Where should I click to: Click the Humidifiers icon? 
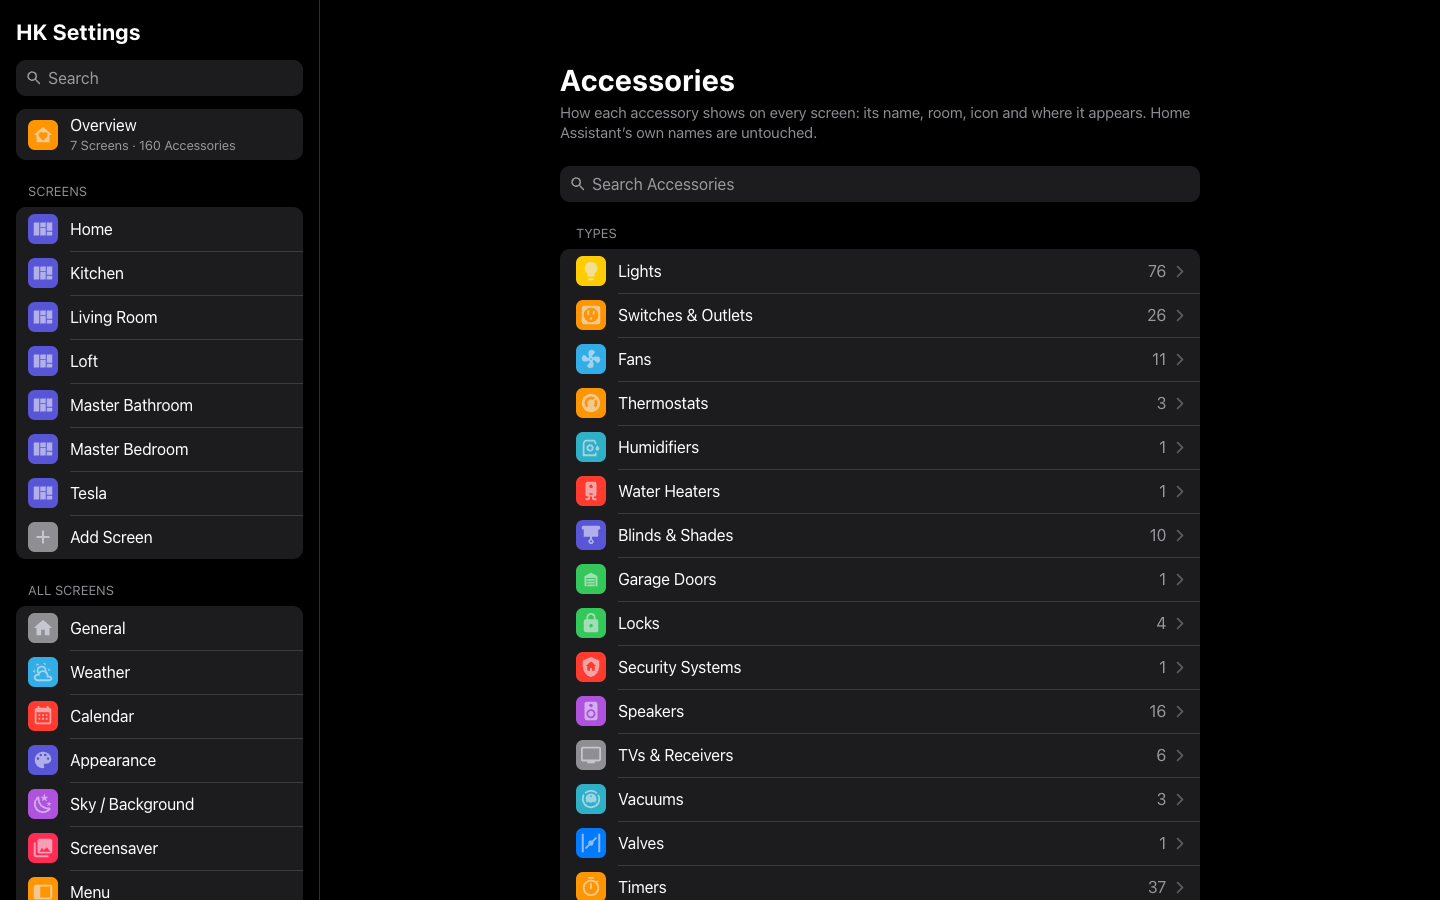(x=591, y=447)
